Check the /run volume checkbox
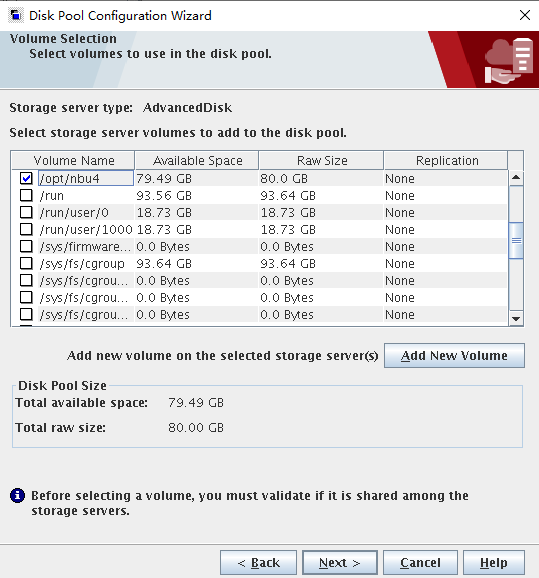 pyautogui.click(x=26, y=195)
